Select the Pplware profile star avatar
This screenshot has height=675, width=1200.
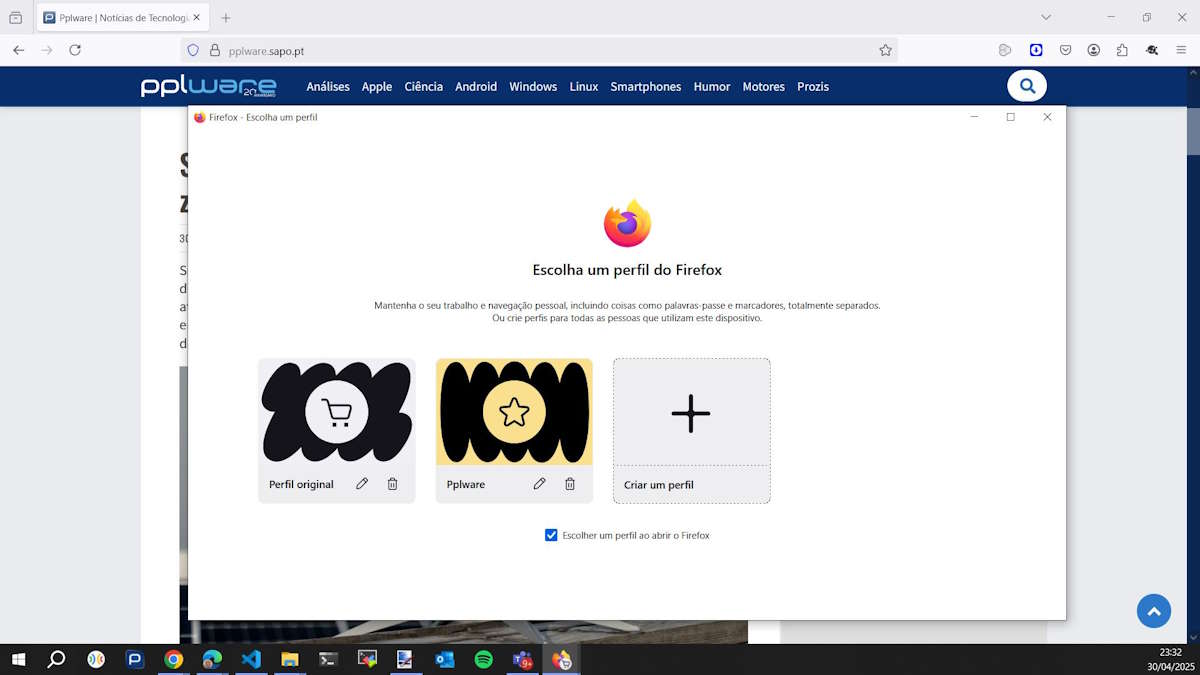[x=514, y=412]
